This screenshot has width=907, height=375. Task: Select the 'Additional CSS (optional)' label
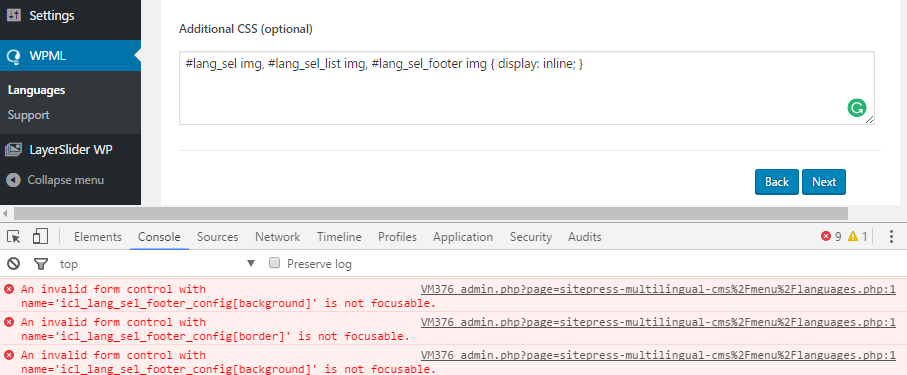[x=246, y=29]
